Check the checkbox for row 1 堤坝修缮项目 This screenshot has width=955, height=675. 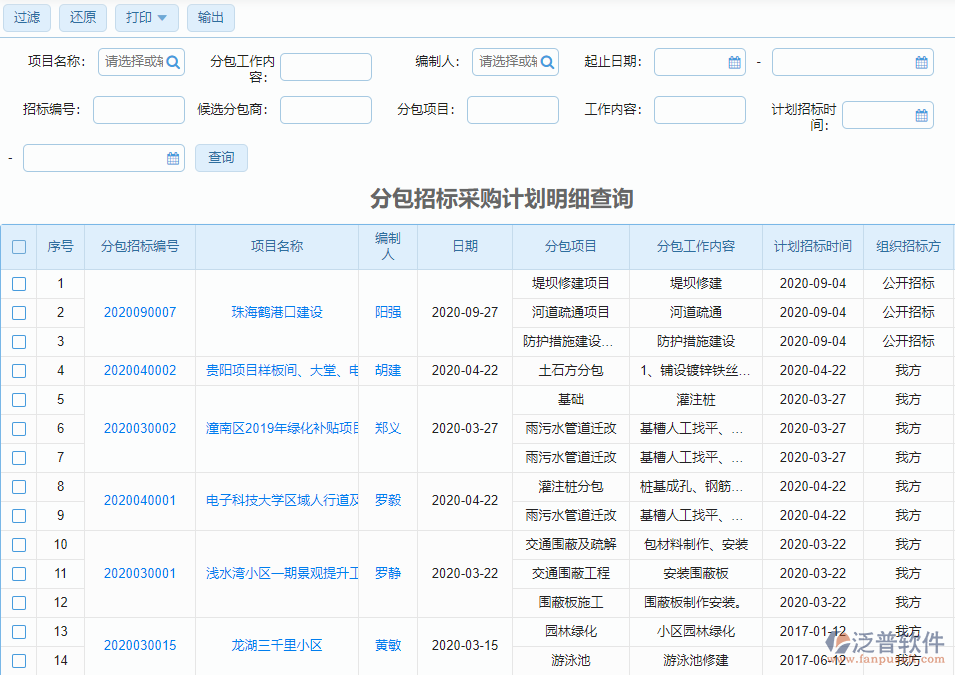point(18,283)
